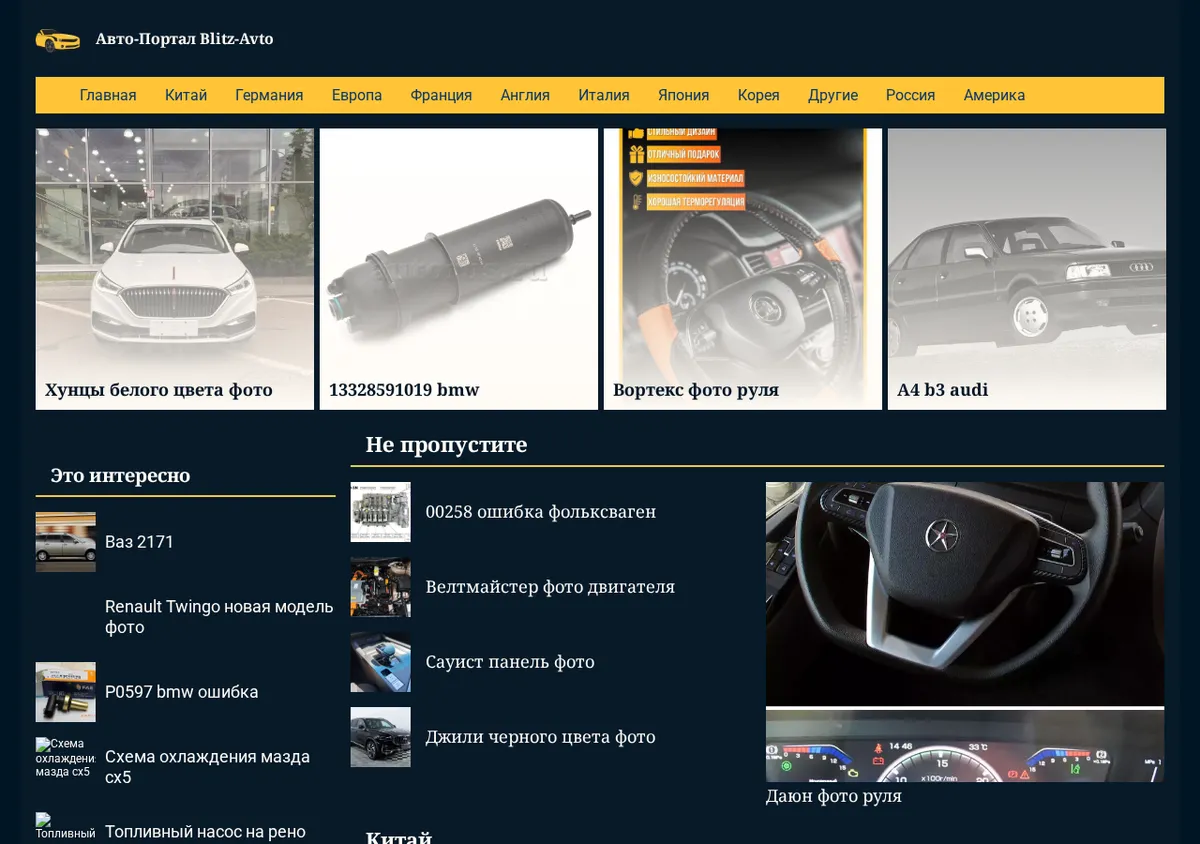Image resolution: width=1200 pixels, height=844 pixels.
Task: Click the Велтмайстер engine thumbnail image
Action: [x=380, y=587]
